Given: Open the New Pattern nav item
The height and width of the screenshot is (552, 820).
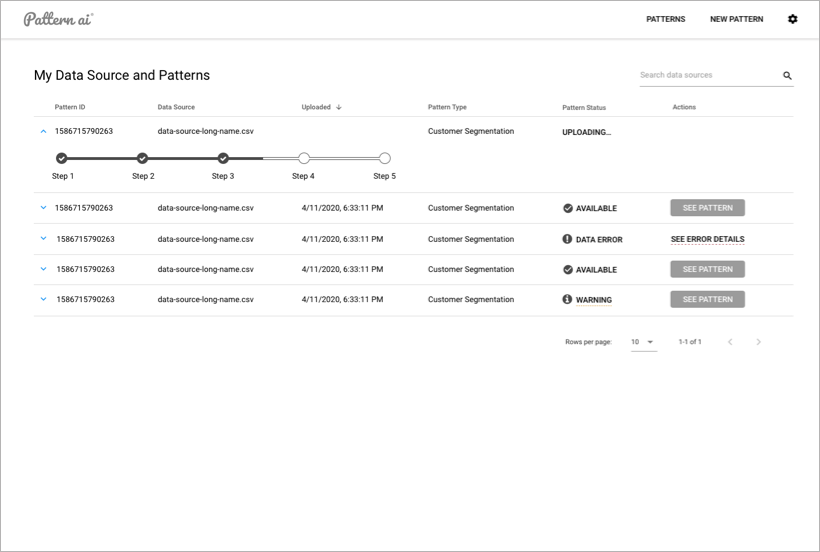Looking at the screenshot, I should 736,19.
